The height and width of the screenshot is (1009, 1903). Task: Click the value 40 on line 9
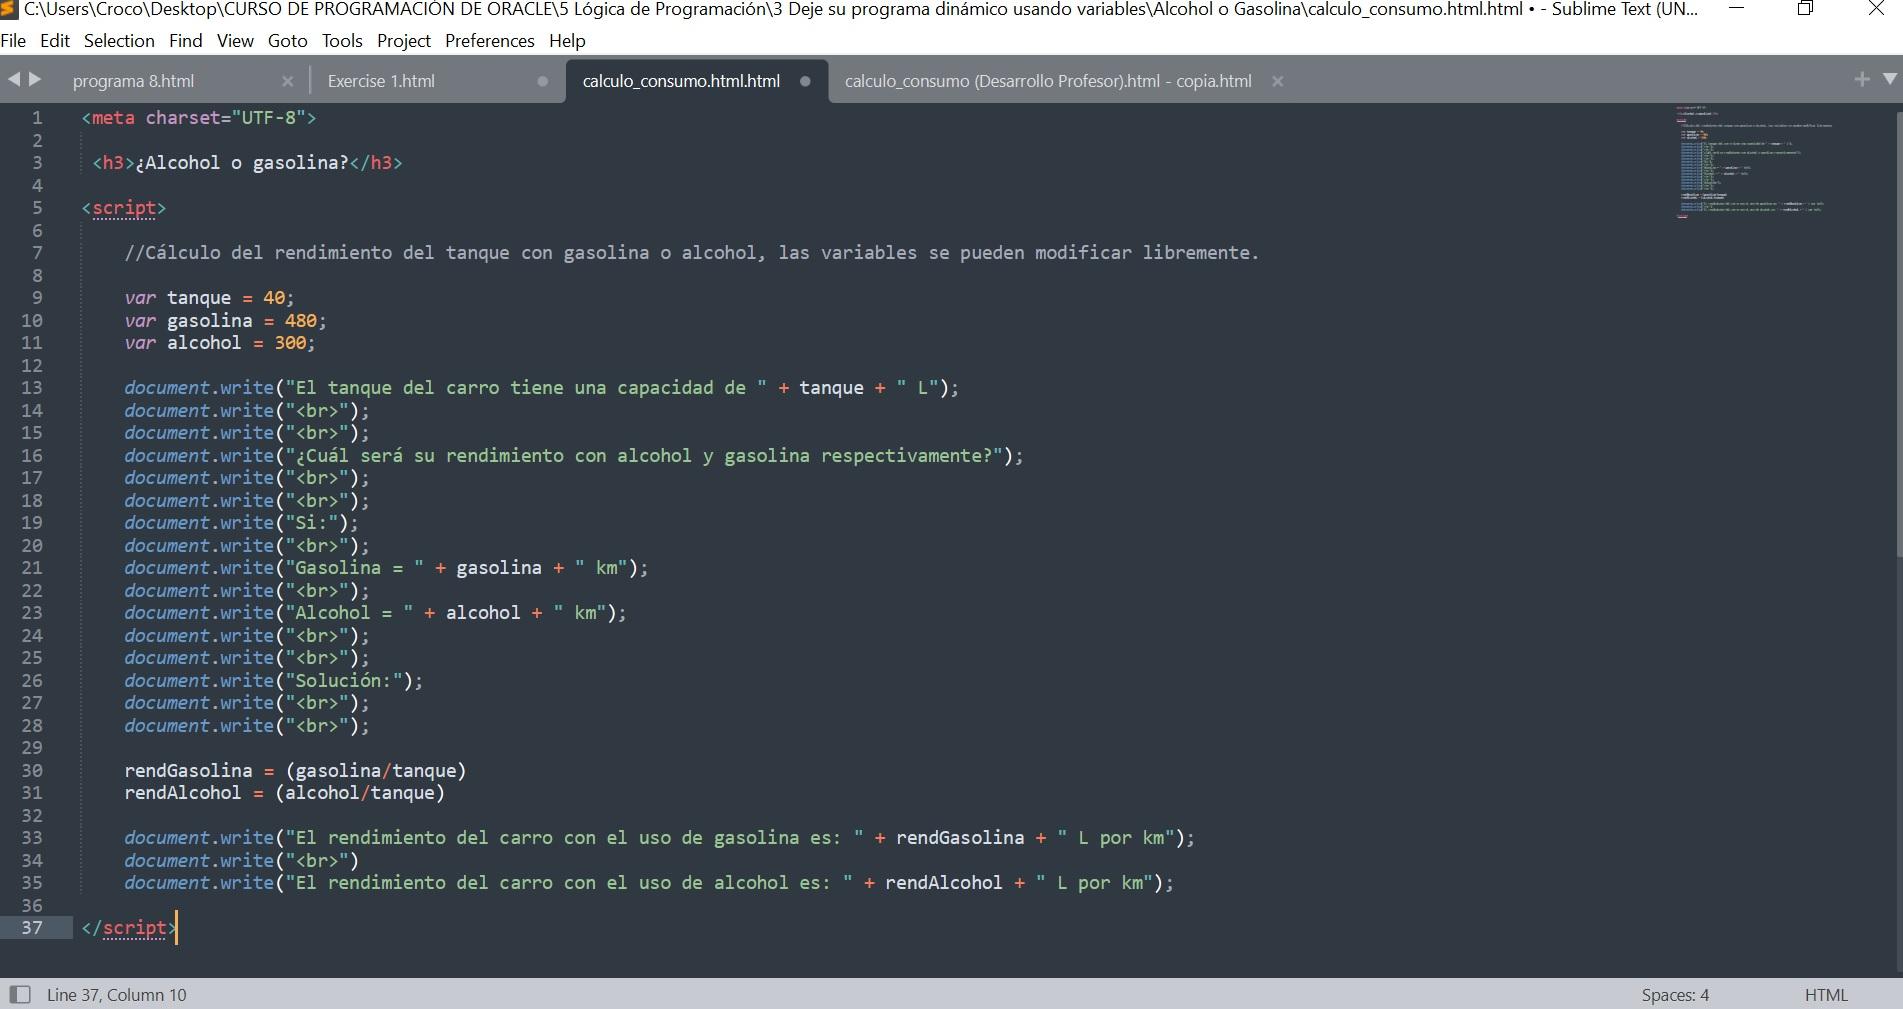coord(274,298)
